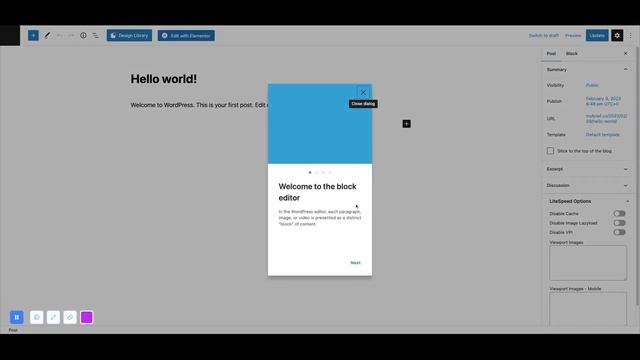Click the sidebar vertical scrollbar
The image size is (640, 360).
point(637,176)
